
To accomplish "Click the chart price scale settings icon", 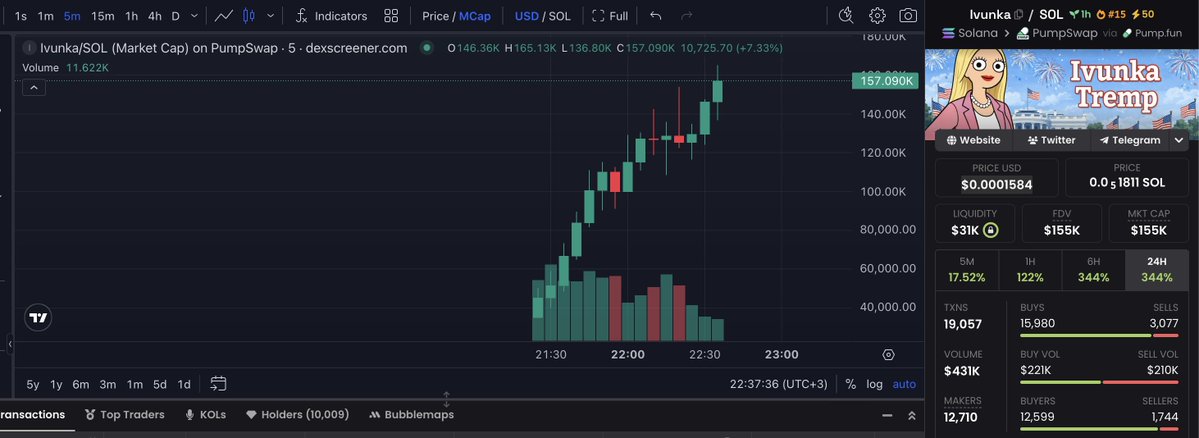I will 888,355.
